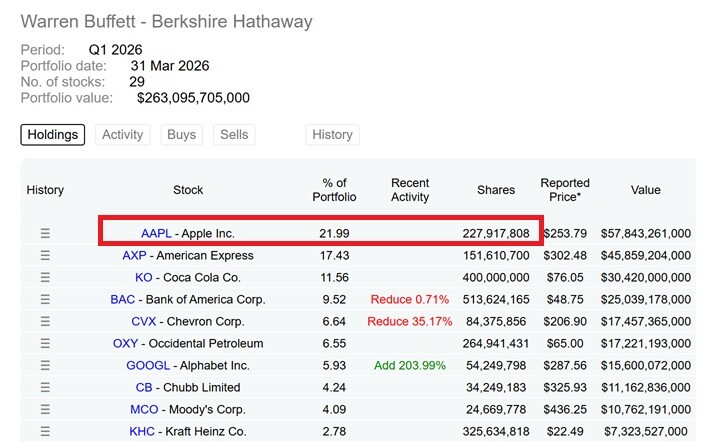Switch to the Activity tab
Image resolution: width=711 pixels, height=442 pixels.
[122, 135]
